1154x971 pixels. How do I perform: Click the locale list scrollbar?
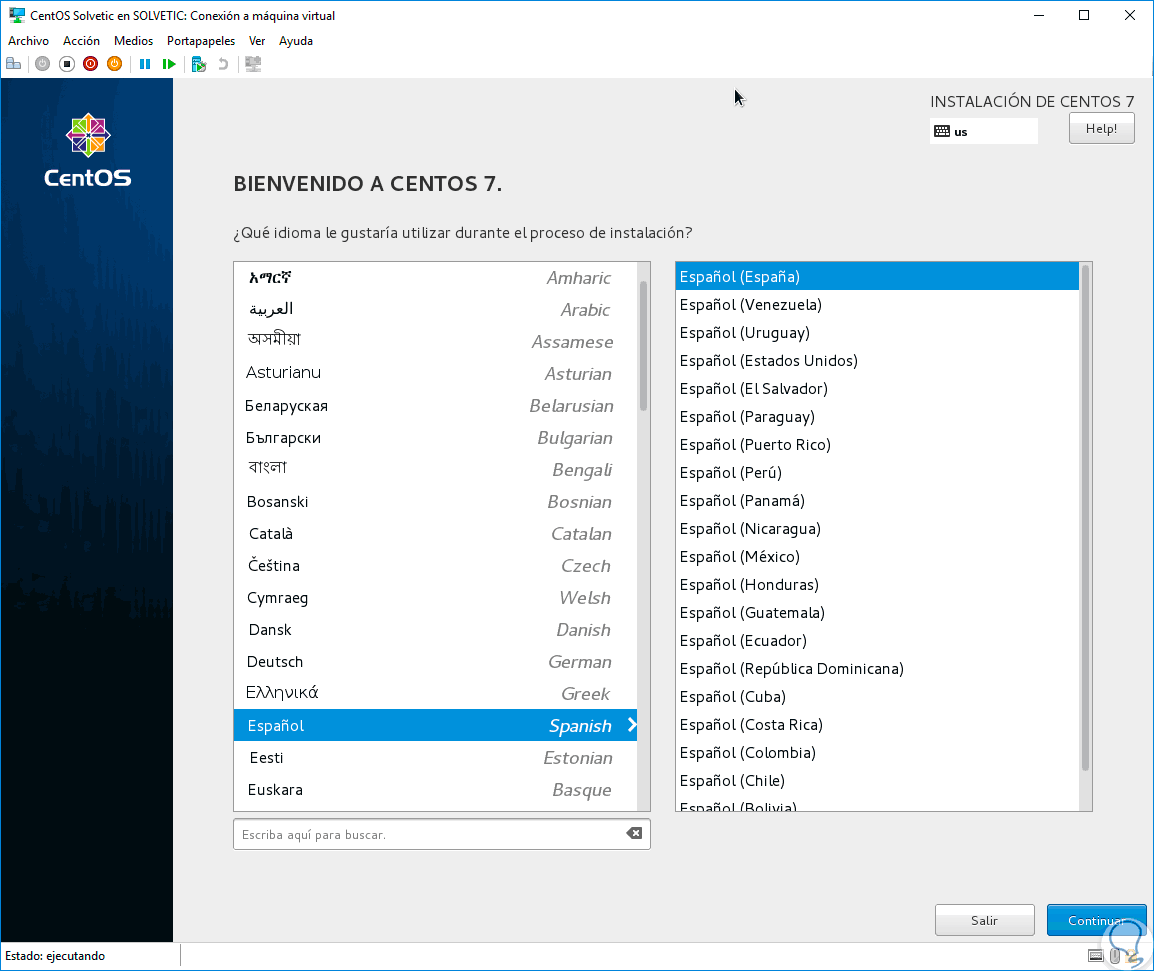(x=1085, y=518)
